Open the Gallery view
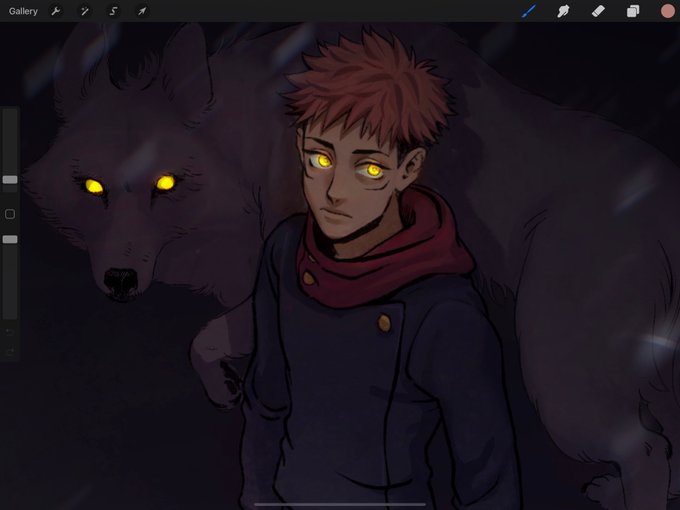The width and height of the screenshot is (680, 510). (x=23, y=11)
